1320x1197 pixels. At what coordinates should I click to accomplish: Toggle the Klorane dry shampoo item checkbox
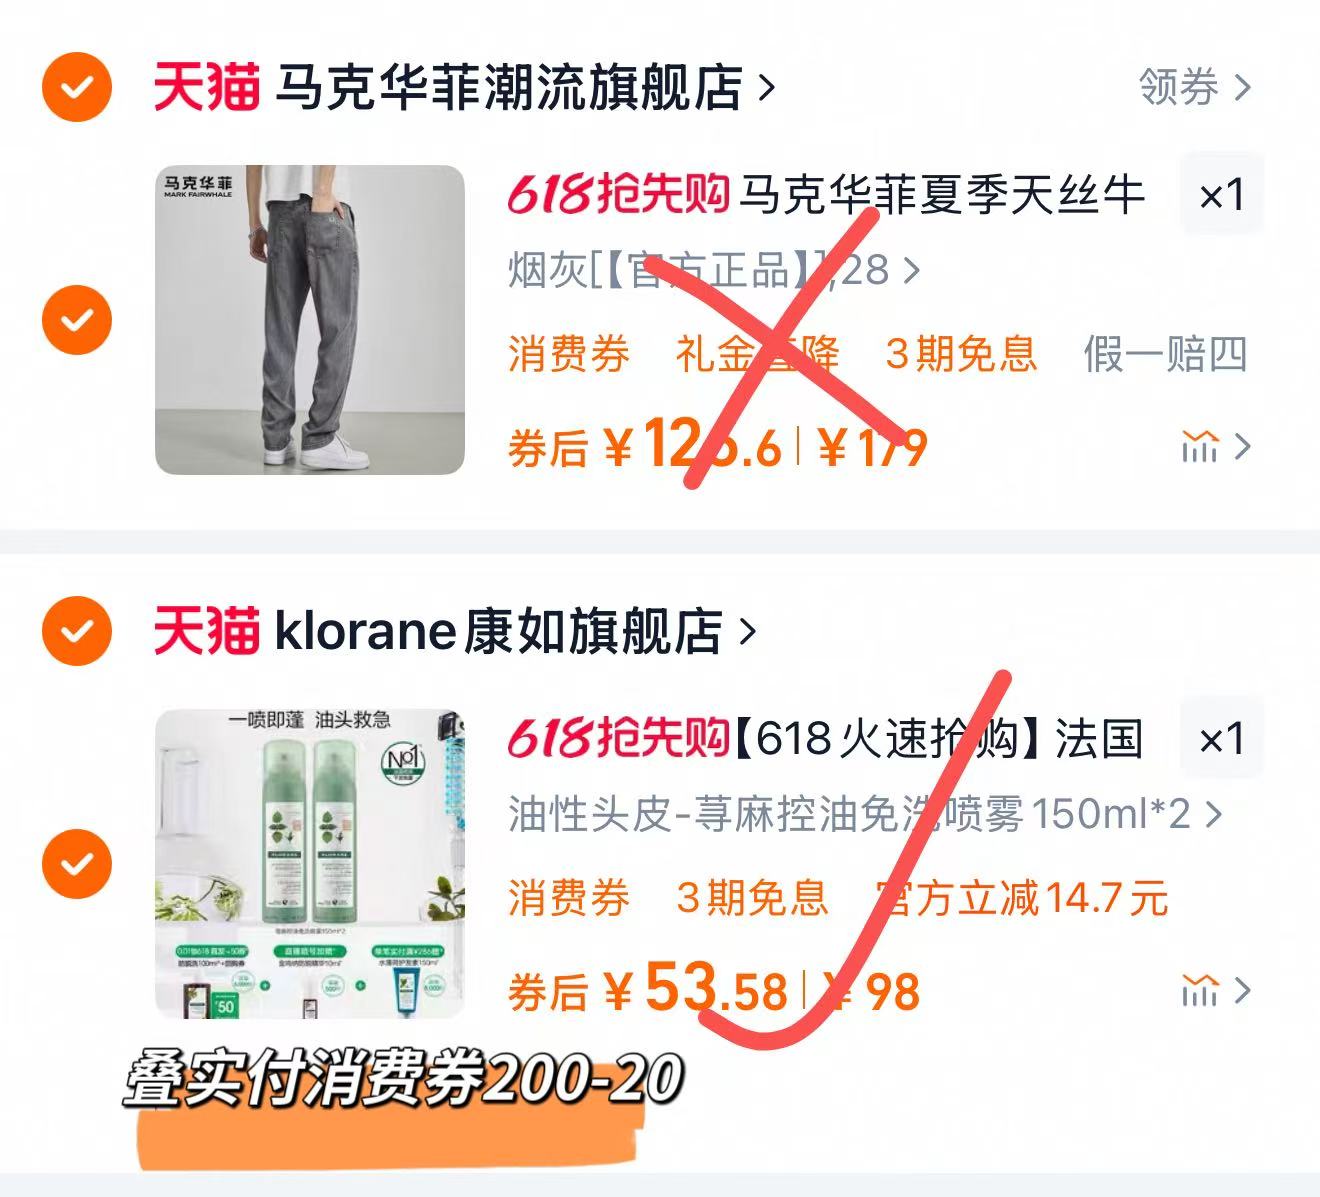click(x=77, y=864)
